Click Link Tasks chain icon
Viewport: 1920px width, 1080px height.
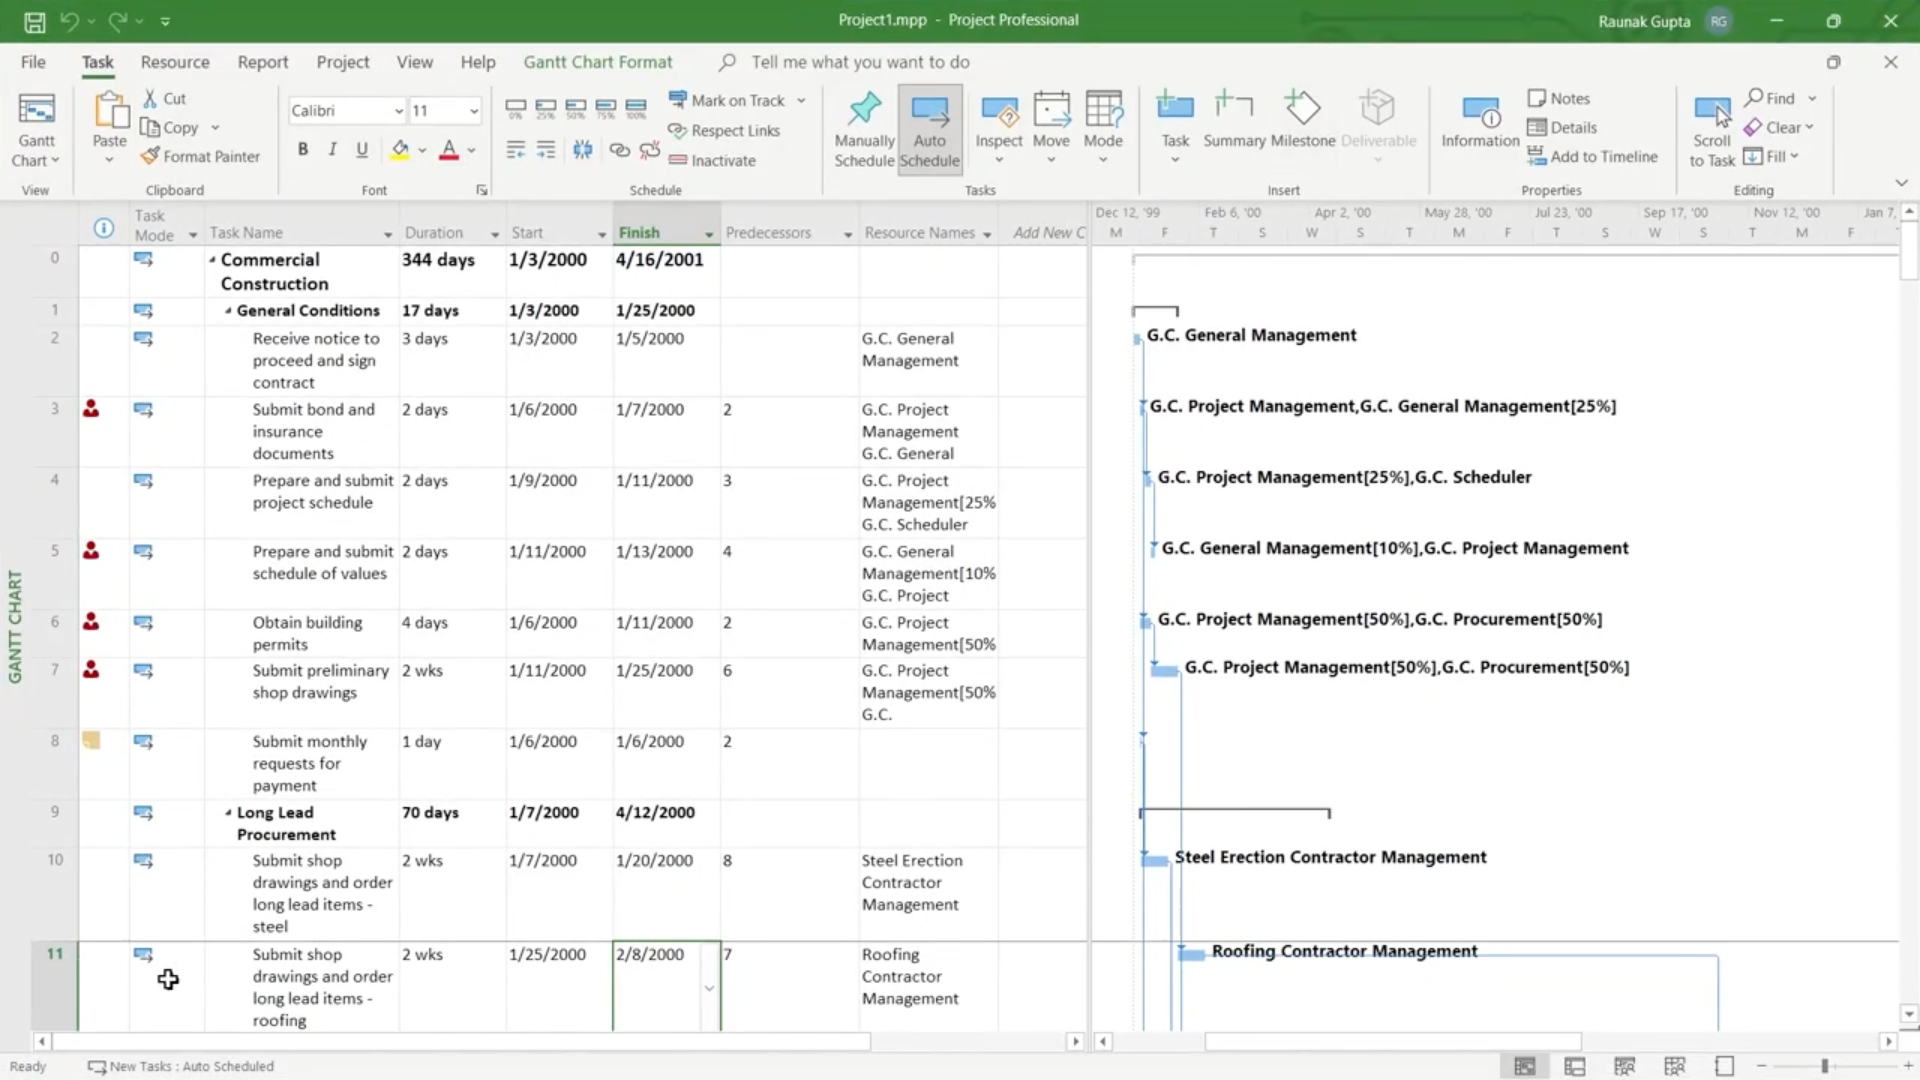(x=620, y=150)
